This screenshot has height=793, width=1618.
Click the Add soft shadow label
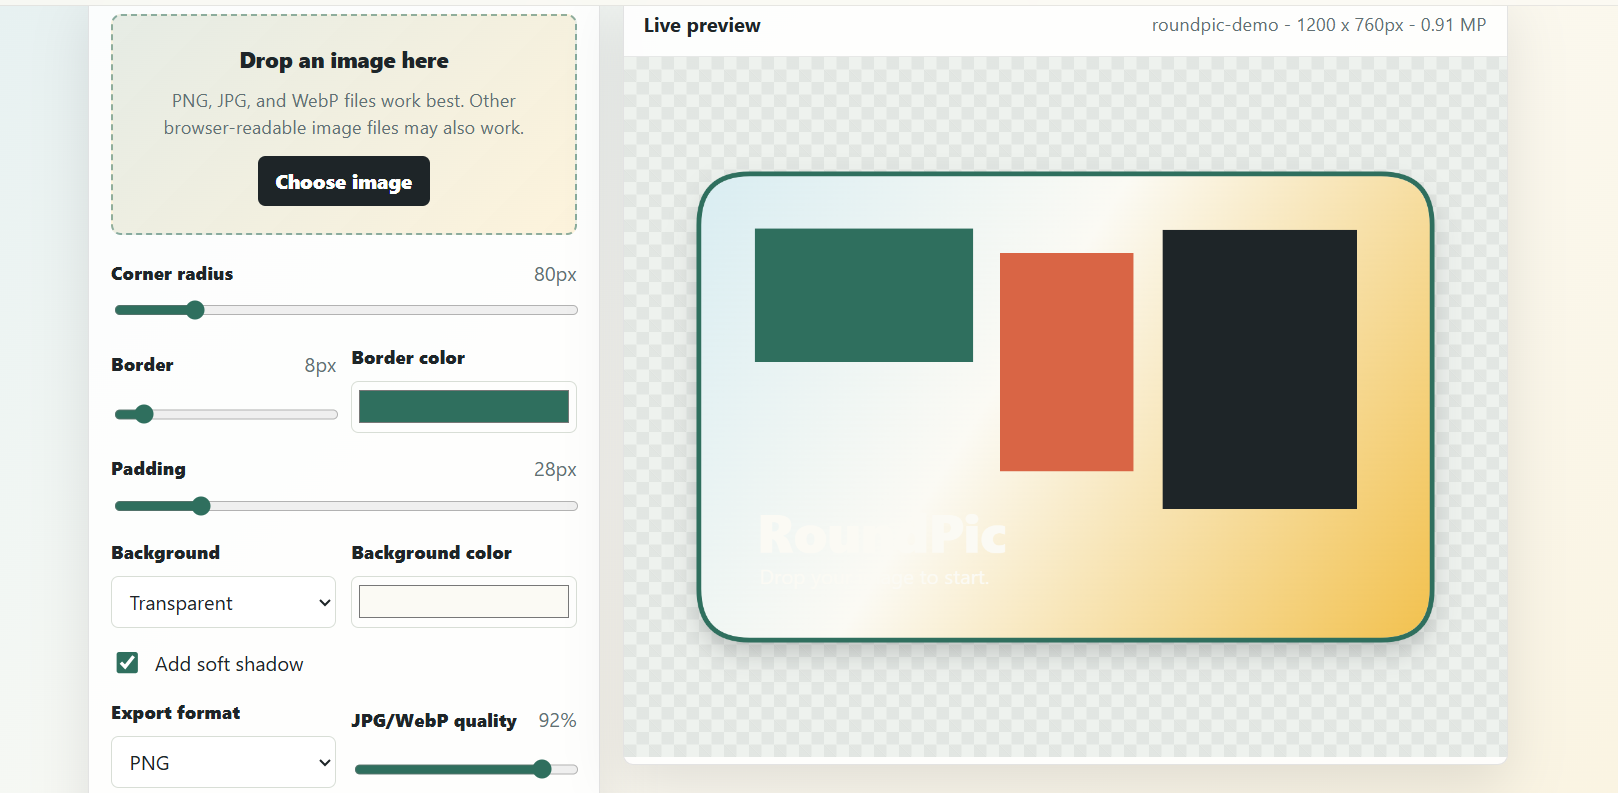[x=229, y=664]
